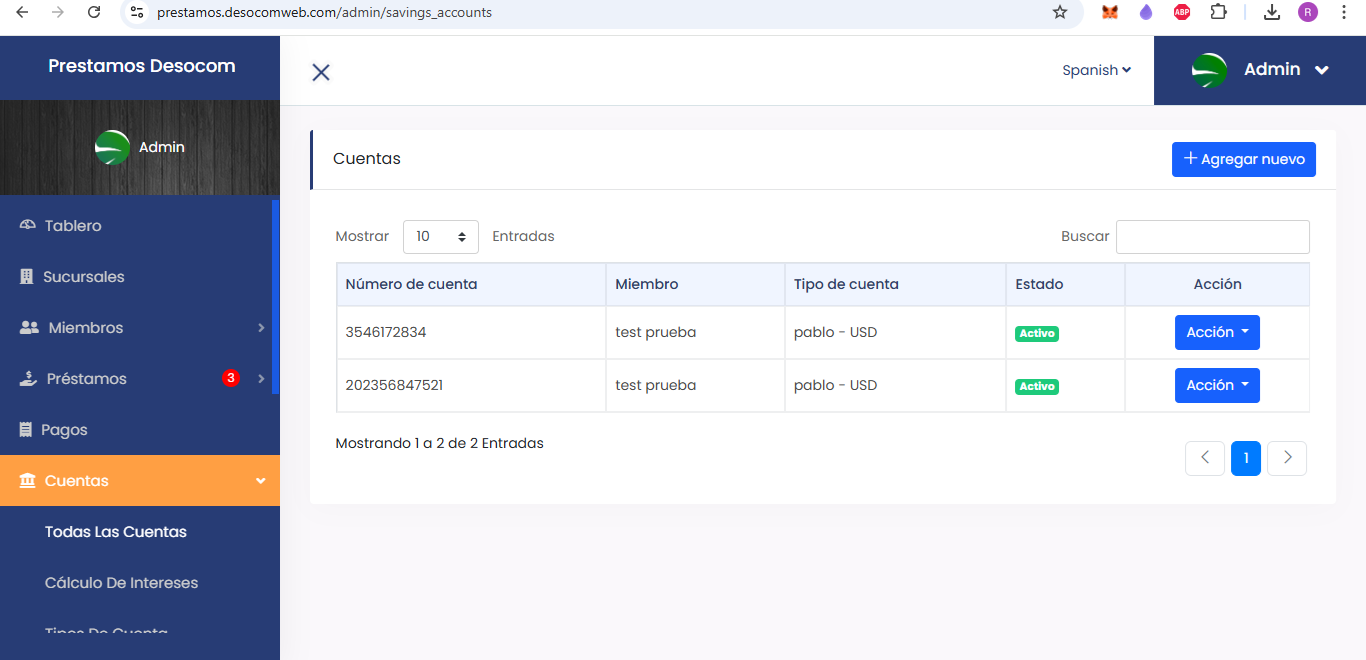The height and width of the screenshot is (660, 1366).
Task: Open the Spanish language dropdown
Action: pos(1096,70)
